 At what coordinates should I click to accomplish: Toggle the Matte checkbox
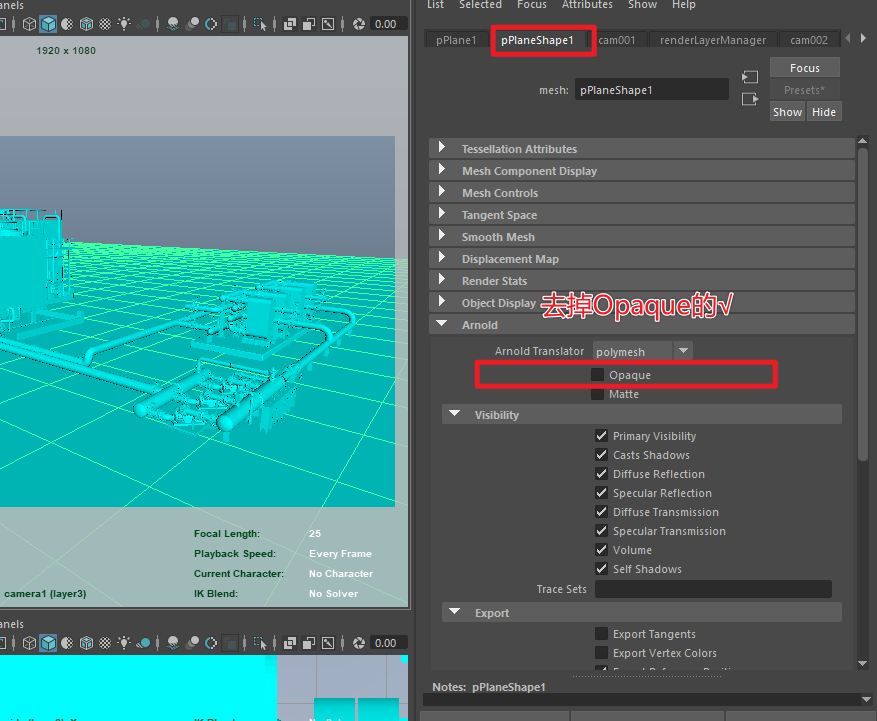[x=597, y=394]
